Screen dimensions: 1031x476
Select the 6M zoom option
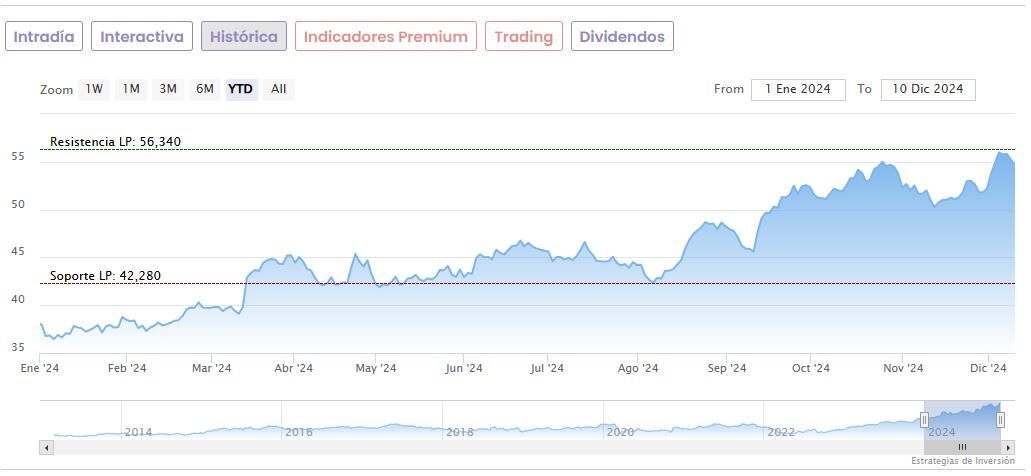tap(205, 89)
